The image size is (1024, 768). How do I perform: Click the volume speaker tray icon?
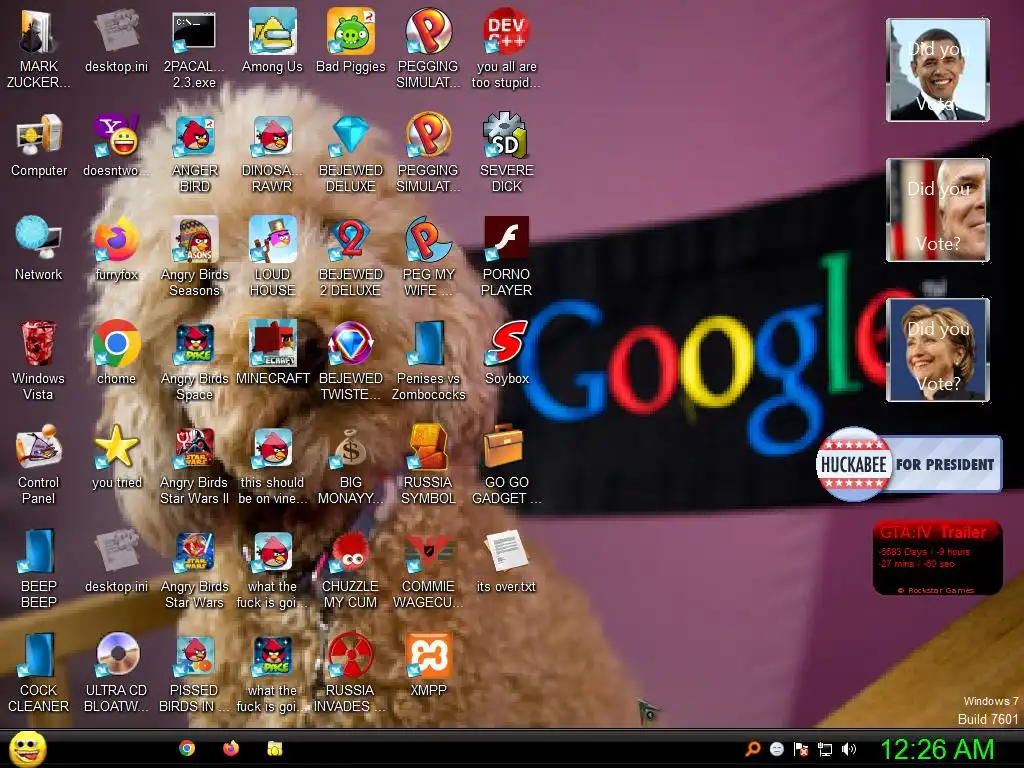pos(848,749)
